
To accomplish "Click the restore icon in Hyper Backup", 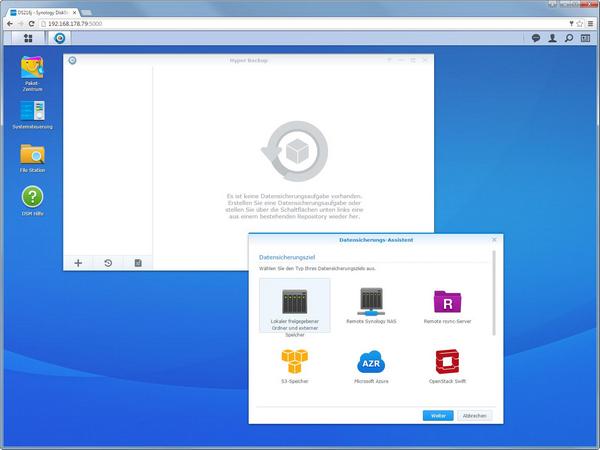I will [108, 263].
